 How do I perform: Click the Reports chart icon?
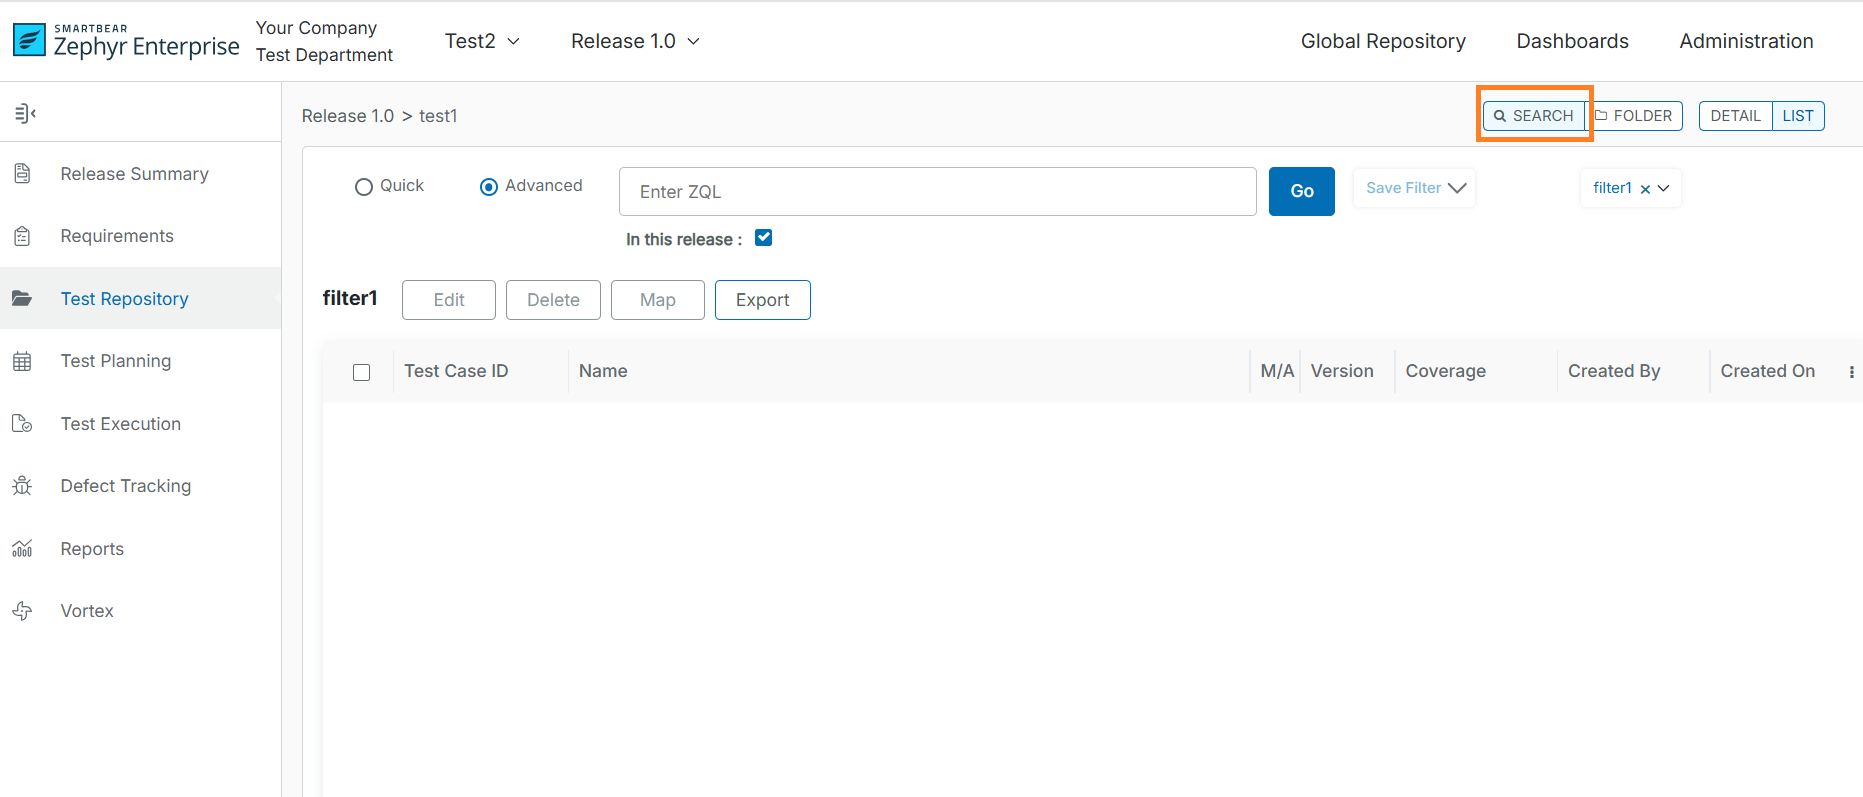(22, 549)
